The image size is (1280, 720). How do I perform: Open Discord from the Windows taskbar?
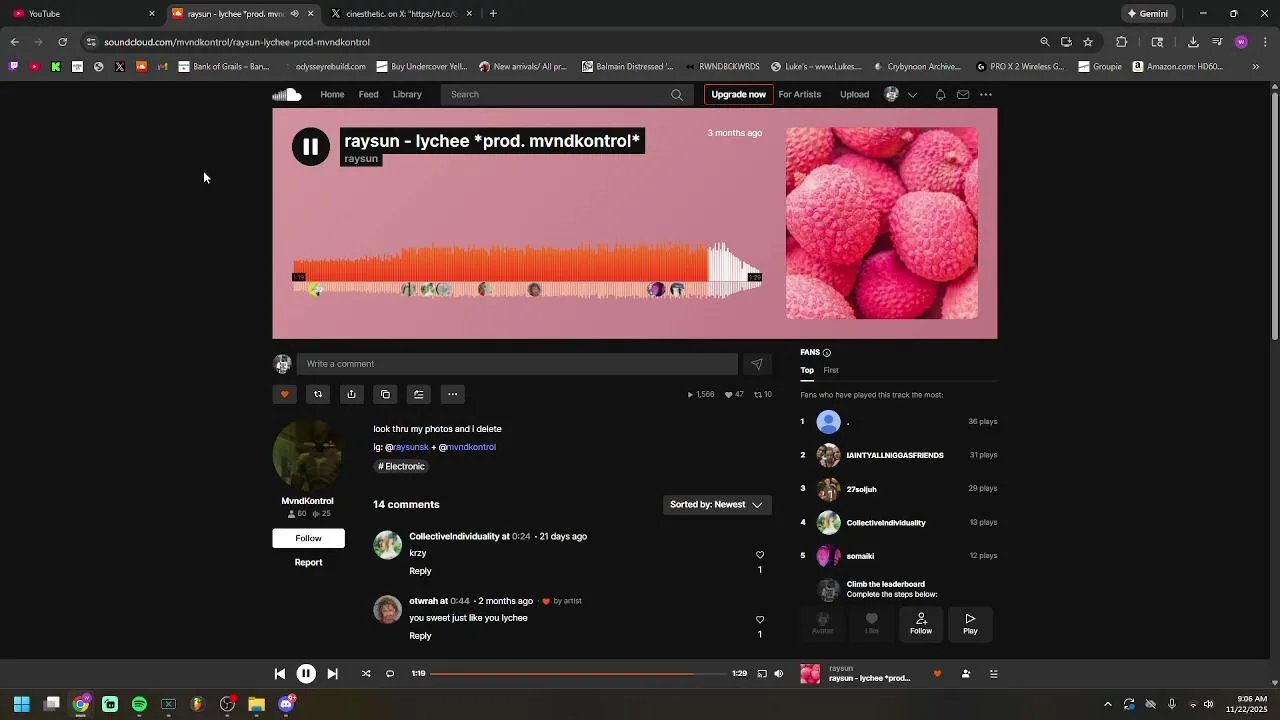[x=286, y=704]
